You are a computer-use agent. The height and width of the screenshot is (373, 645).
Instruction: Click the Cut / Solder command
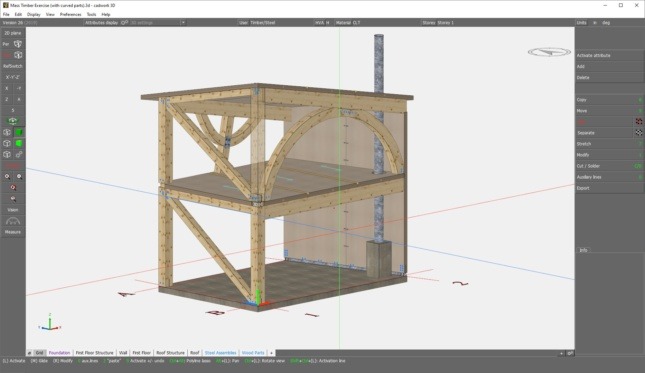point(610,166)
